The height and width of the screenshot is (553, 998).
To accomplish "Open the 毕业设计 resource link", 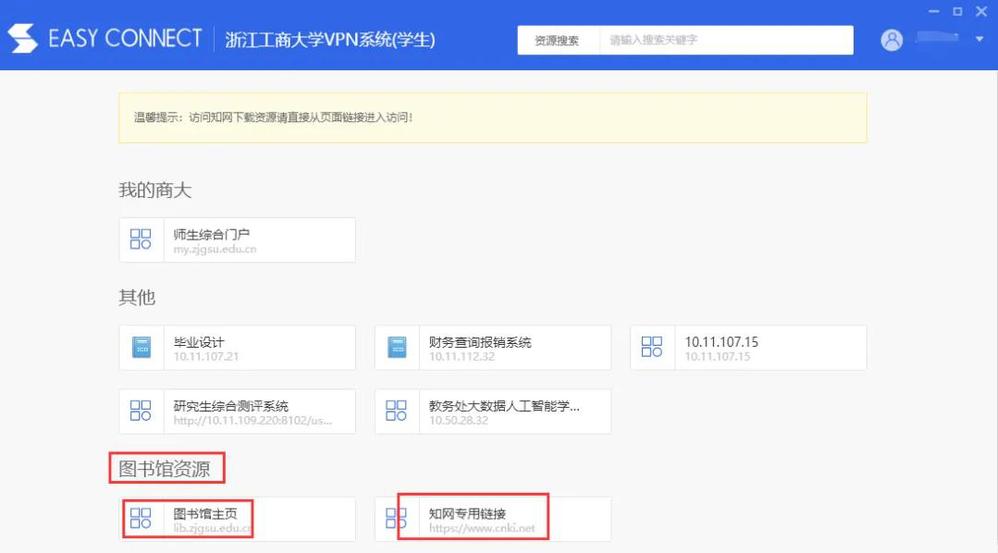I will 199,342.
